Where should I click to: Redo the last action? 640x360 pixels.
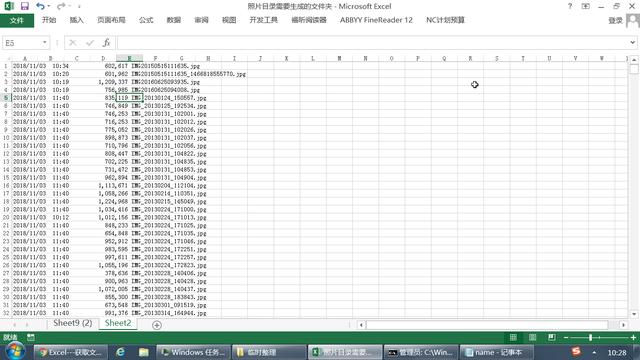tap(61, 6)
